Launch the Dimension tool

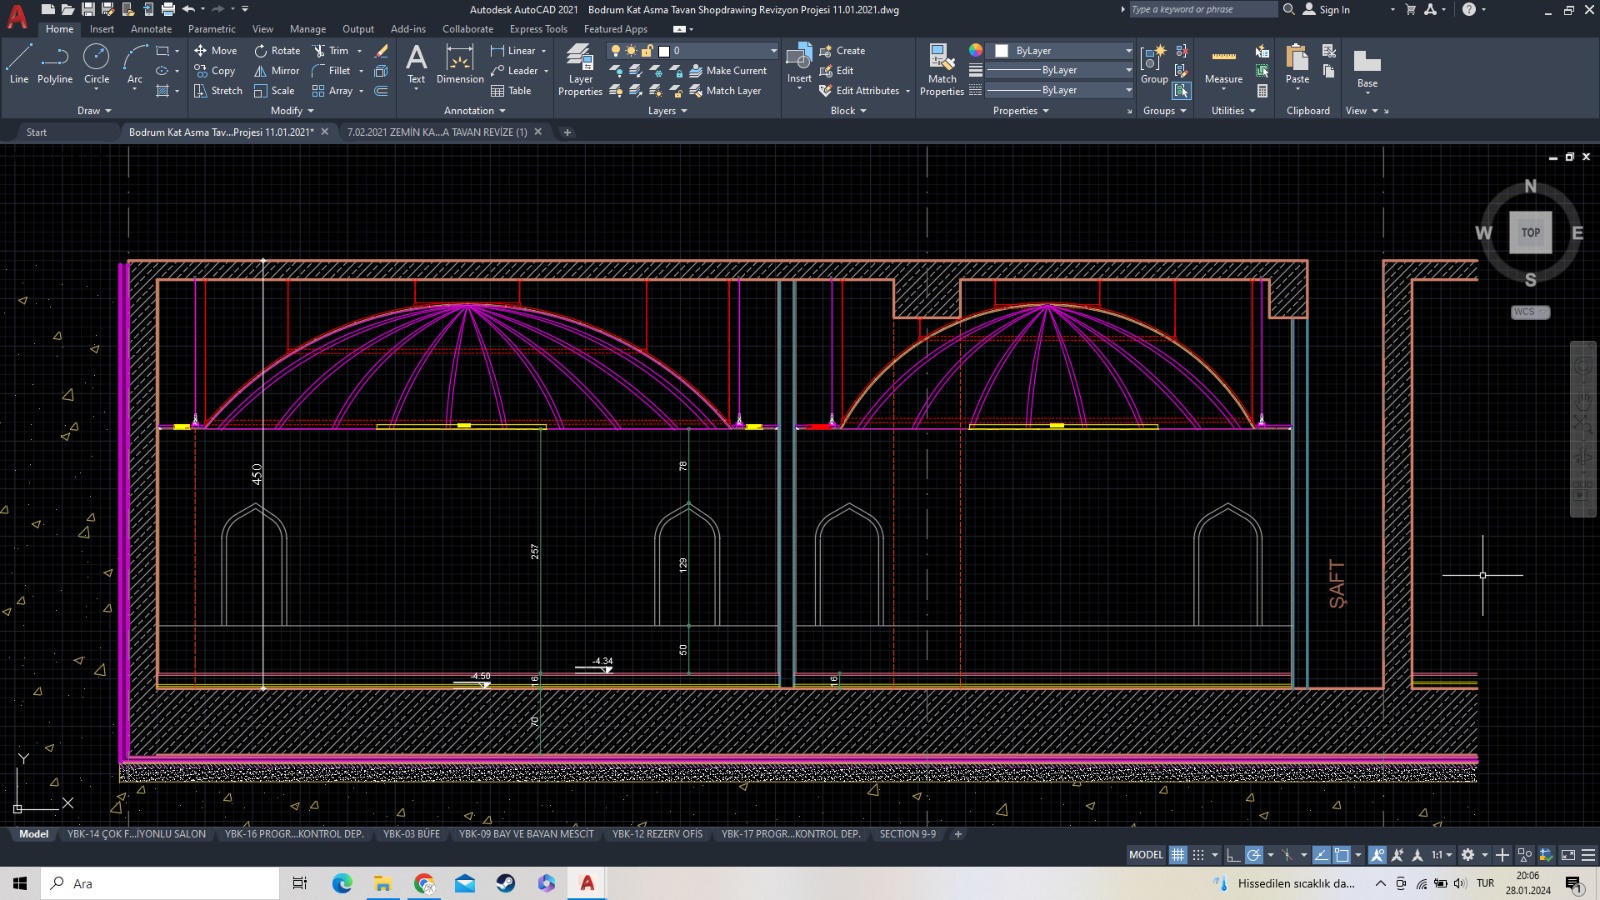460,64
